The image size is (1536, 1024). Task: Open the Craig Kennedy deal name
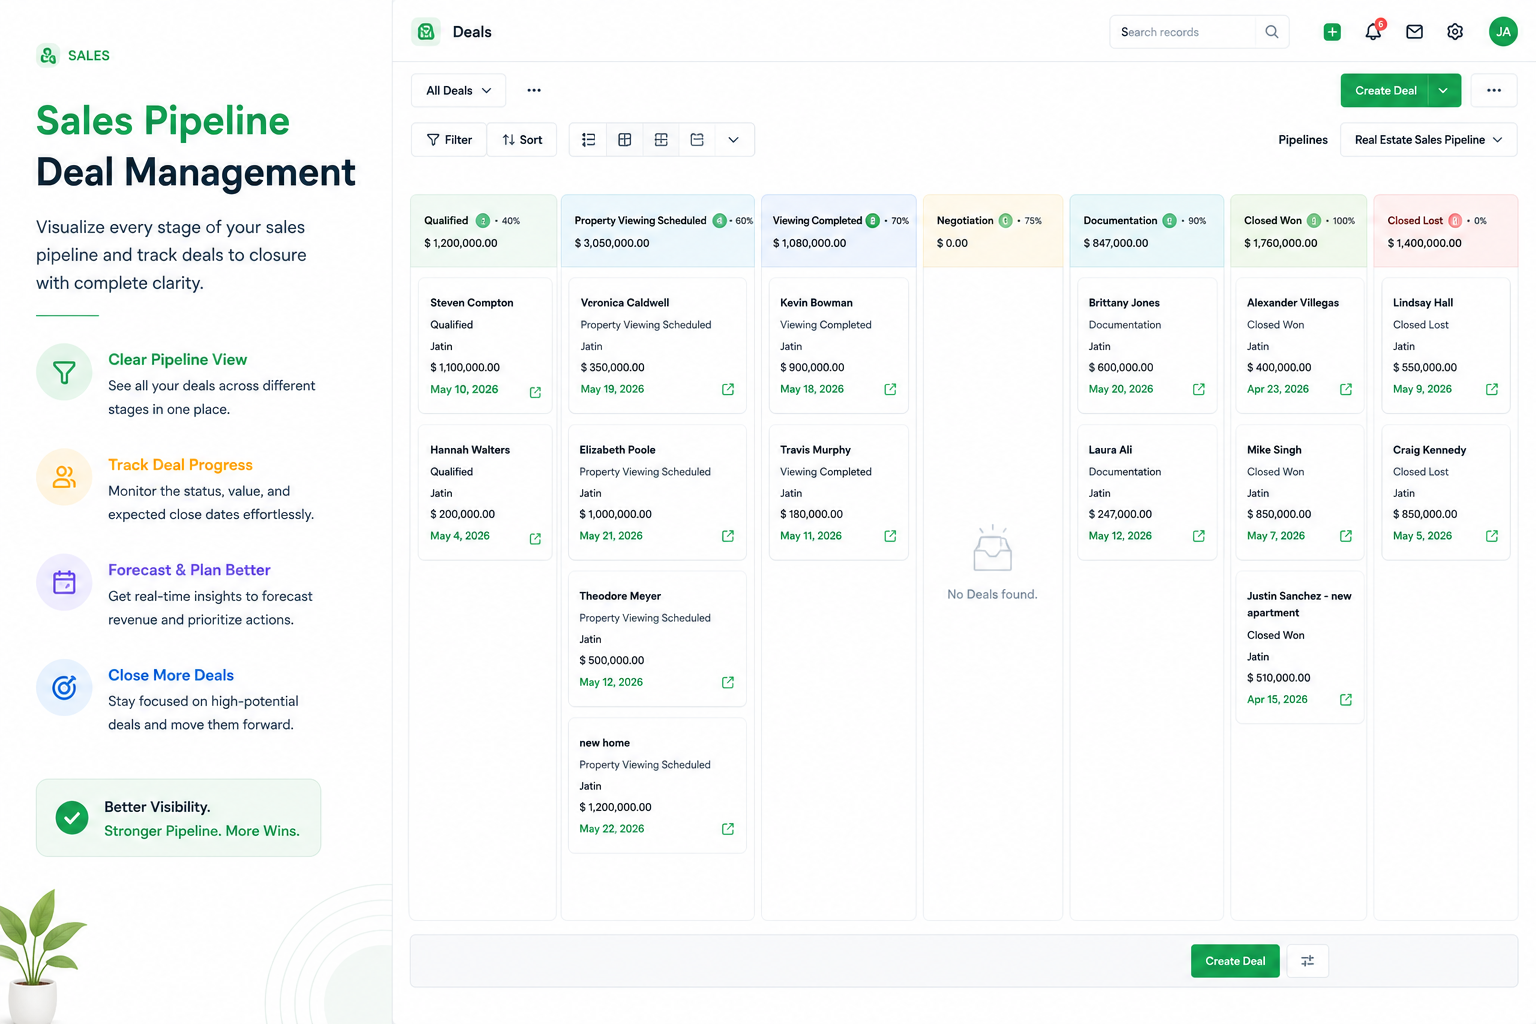(x=1429, y=450)
